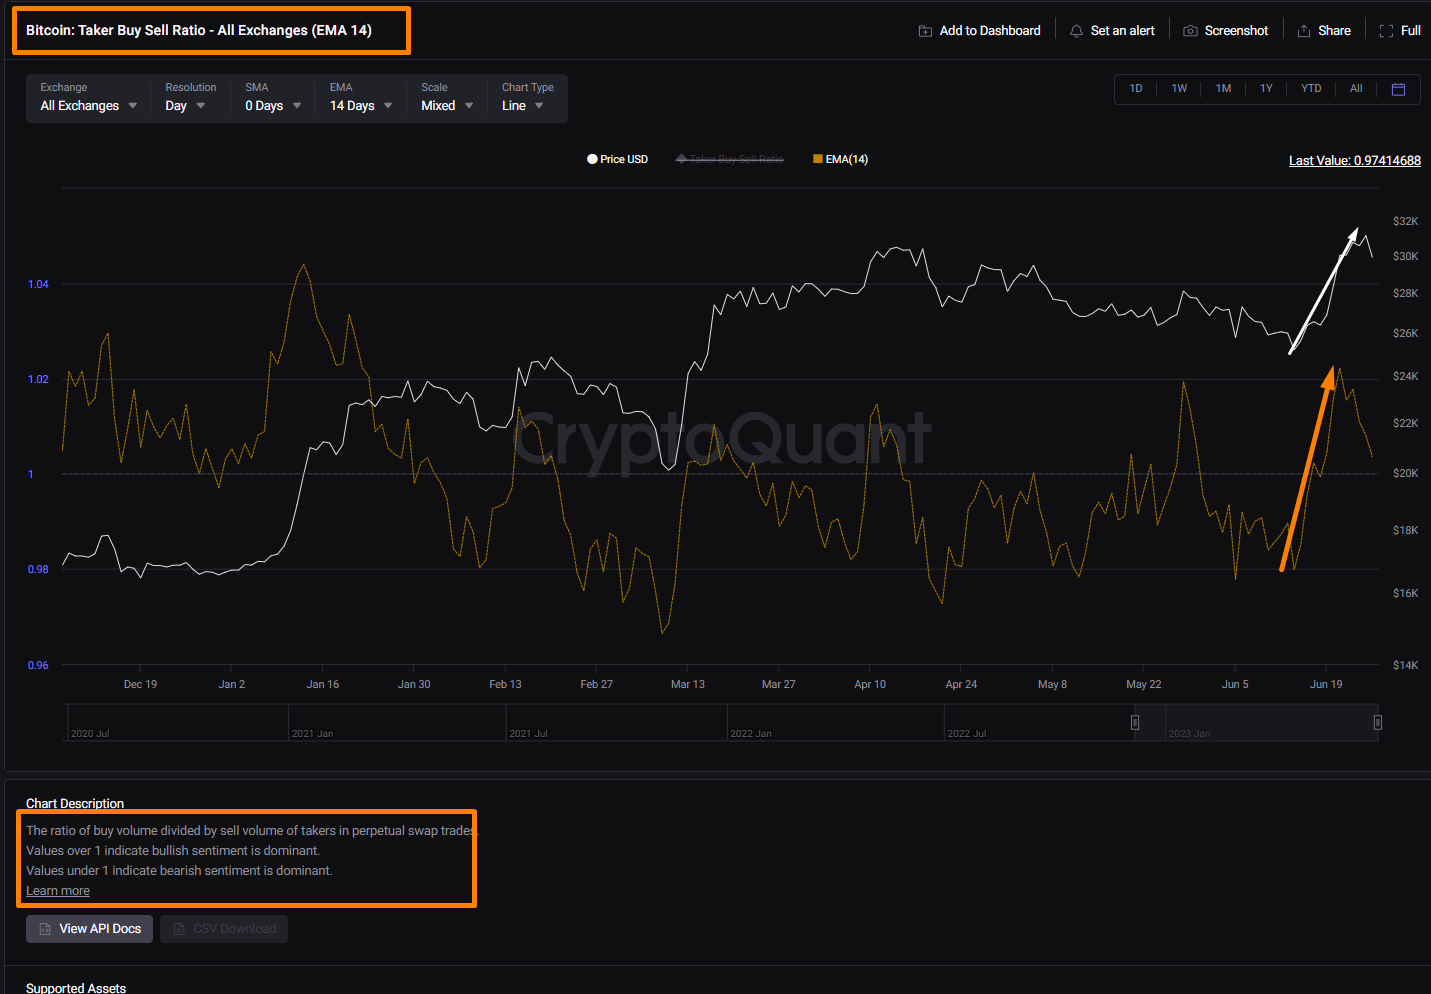Click the $30K price axis label
Image resolution: width=1431 pixels, height=994 pixels.
tap(1405, 256)
